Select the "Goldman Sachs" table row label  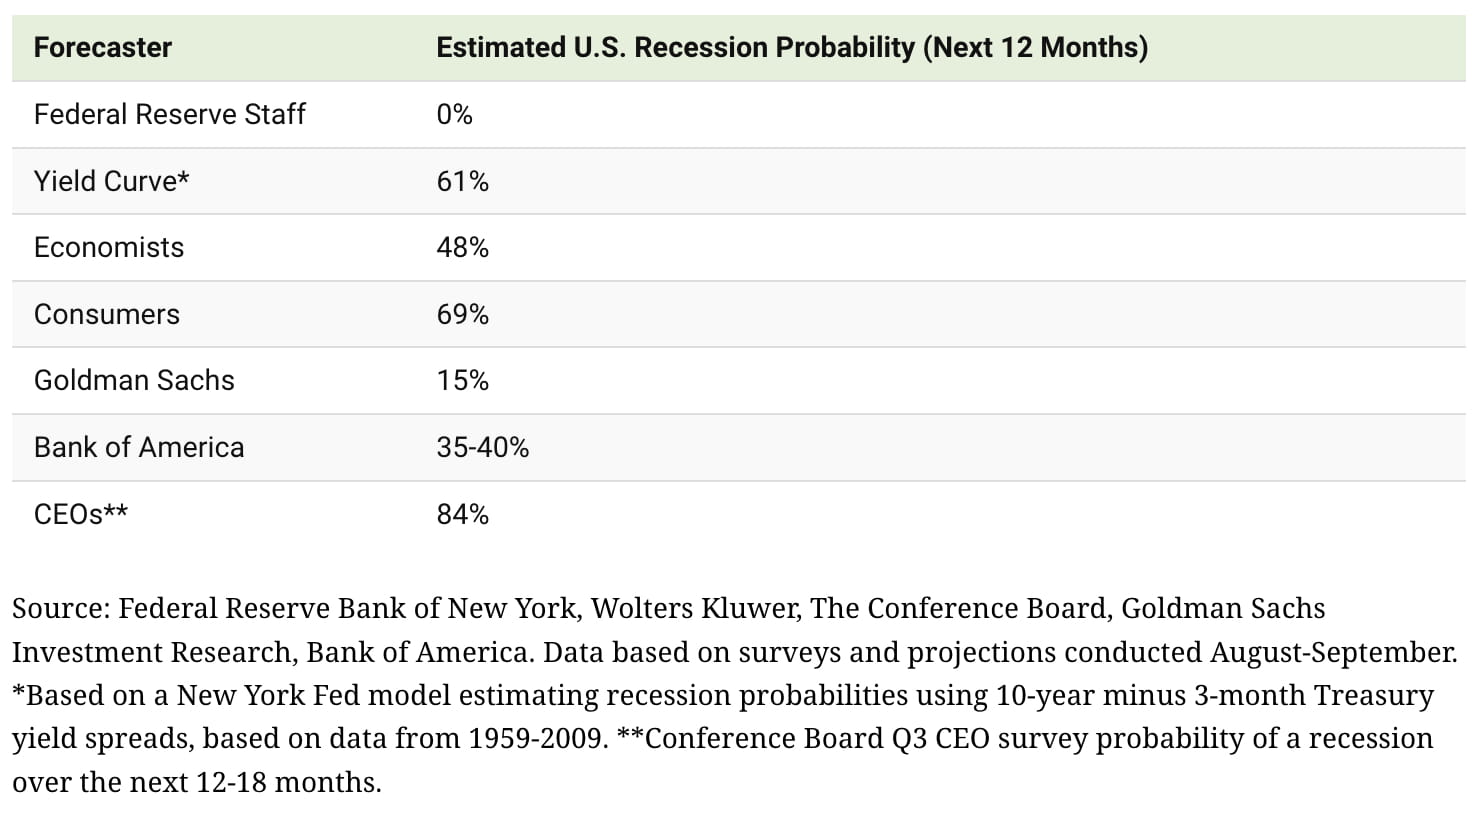tap(134, 380)
